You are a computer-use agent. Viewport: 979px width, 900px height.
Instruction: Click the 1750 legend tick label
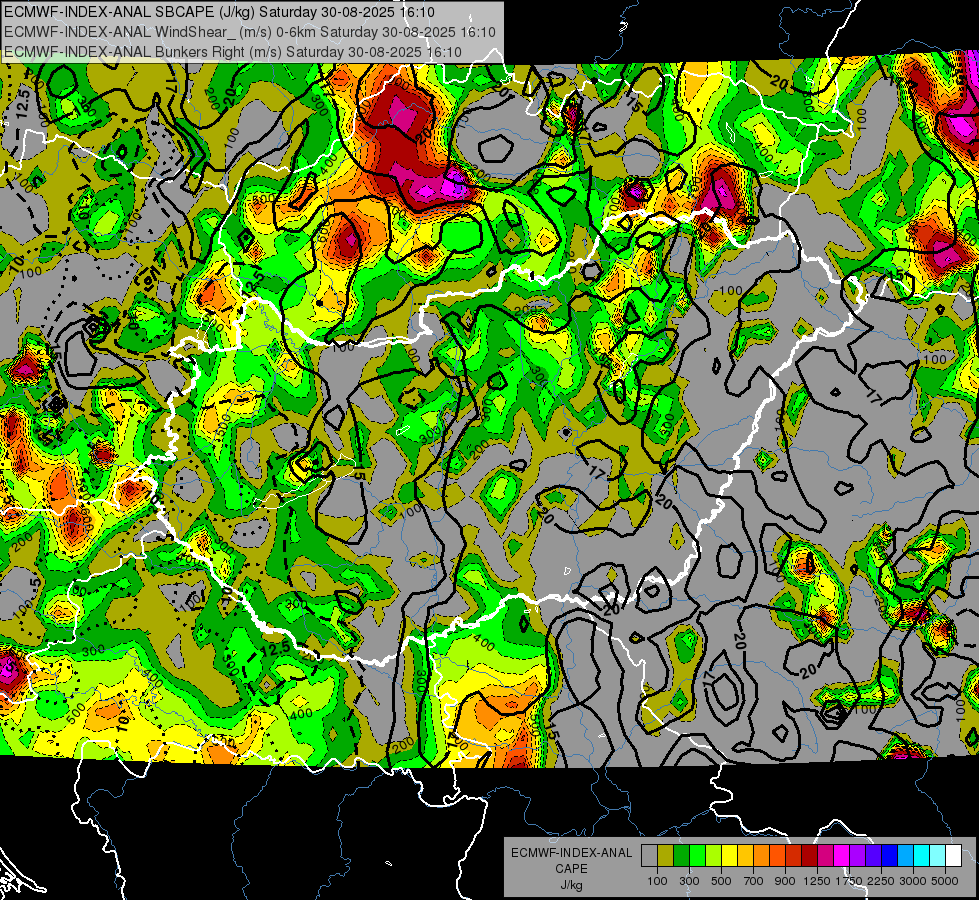849,881
